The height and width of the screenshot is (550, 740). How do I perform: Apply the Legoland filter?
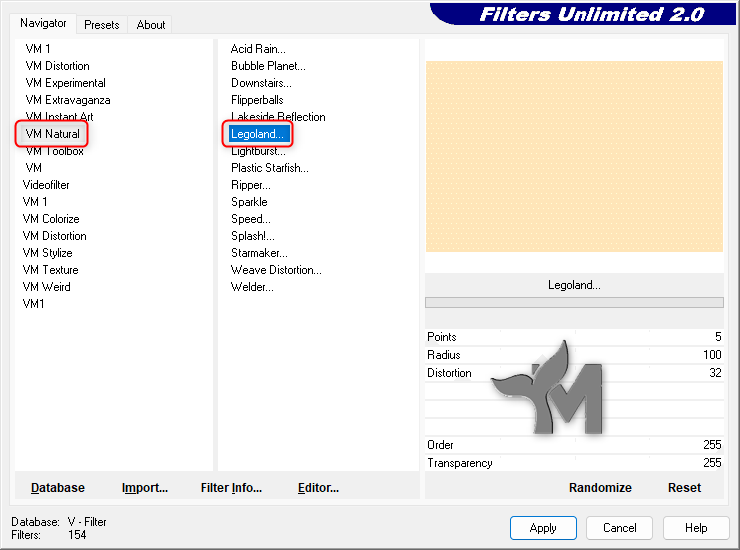[543, 528]
